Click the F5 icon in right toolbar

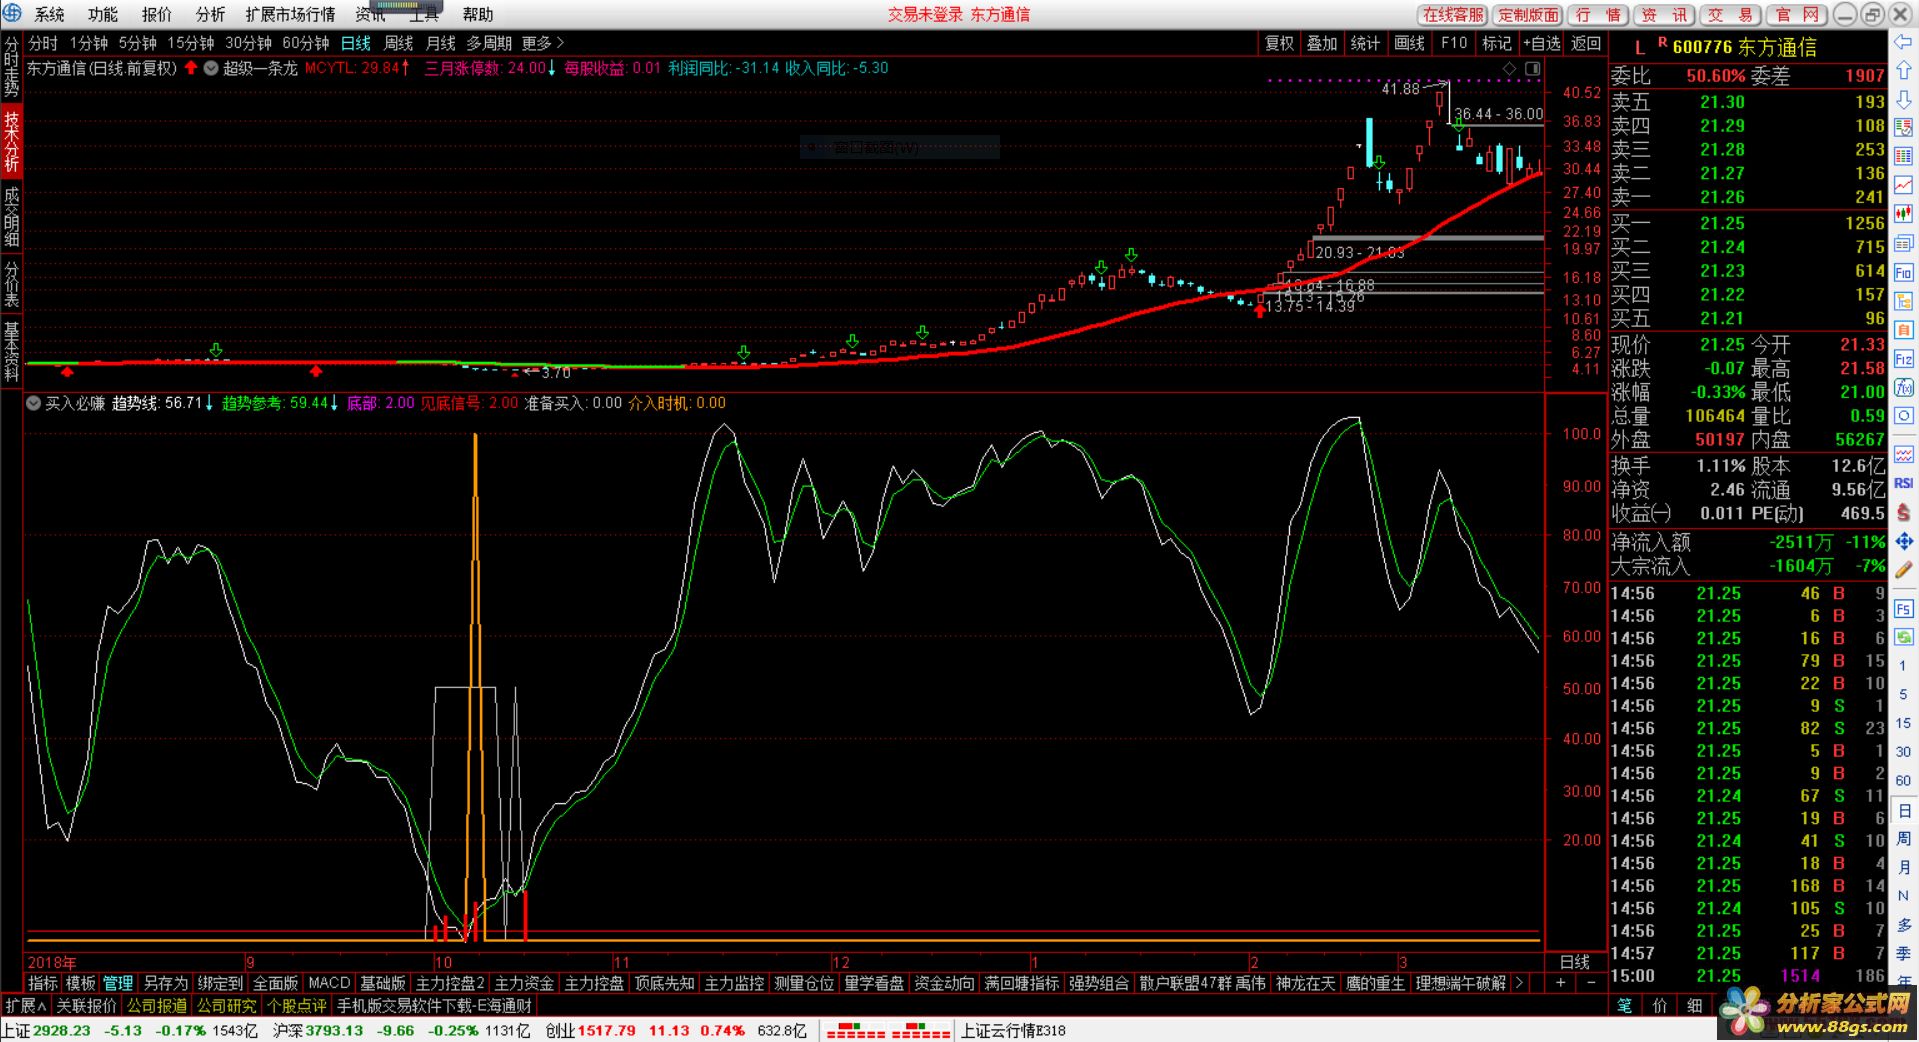tap(1903, 609)
